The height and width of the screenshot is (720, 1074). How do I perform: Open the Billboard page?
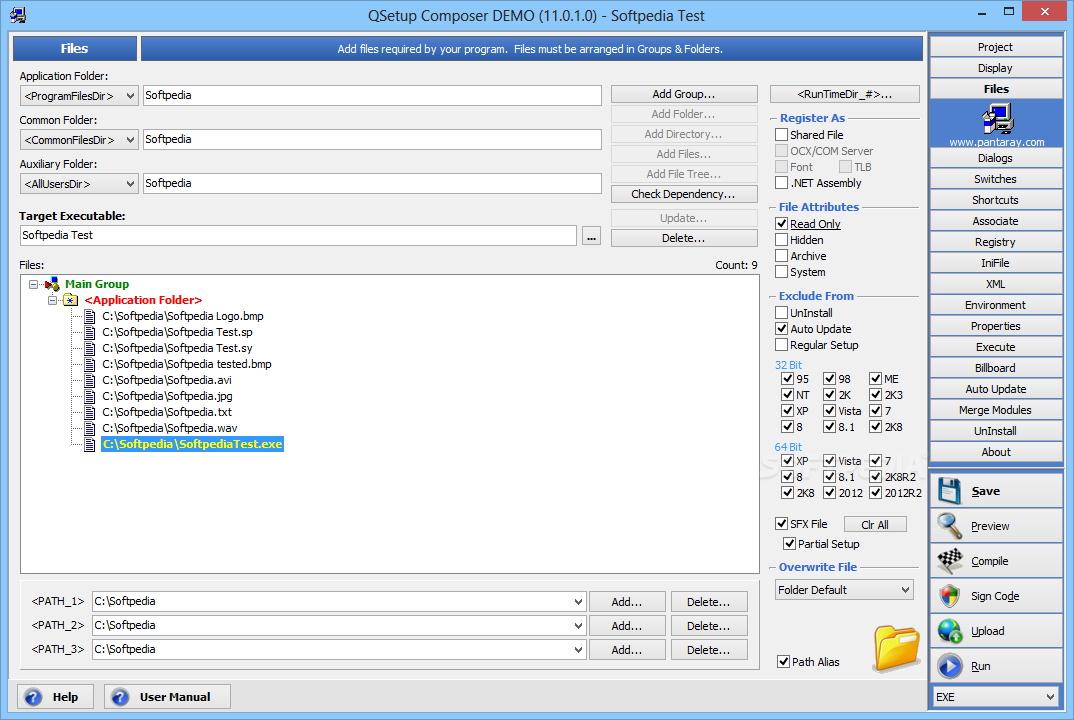coord(996,368)
